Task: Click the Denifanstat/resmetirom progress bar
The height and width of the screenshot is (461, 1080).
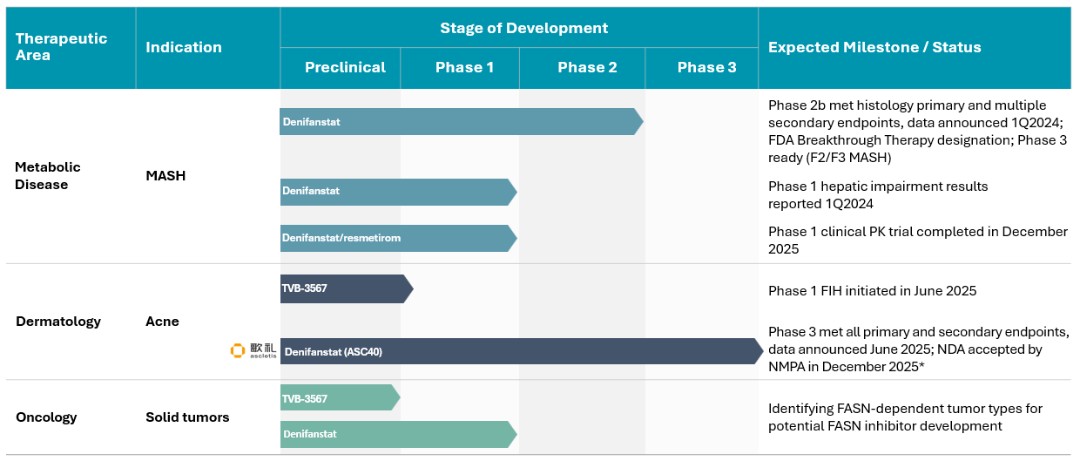Action: [x=396, y=238]
